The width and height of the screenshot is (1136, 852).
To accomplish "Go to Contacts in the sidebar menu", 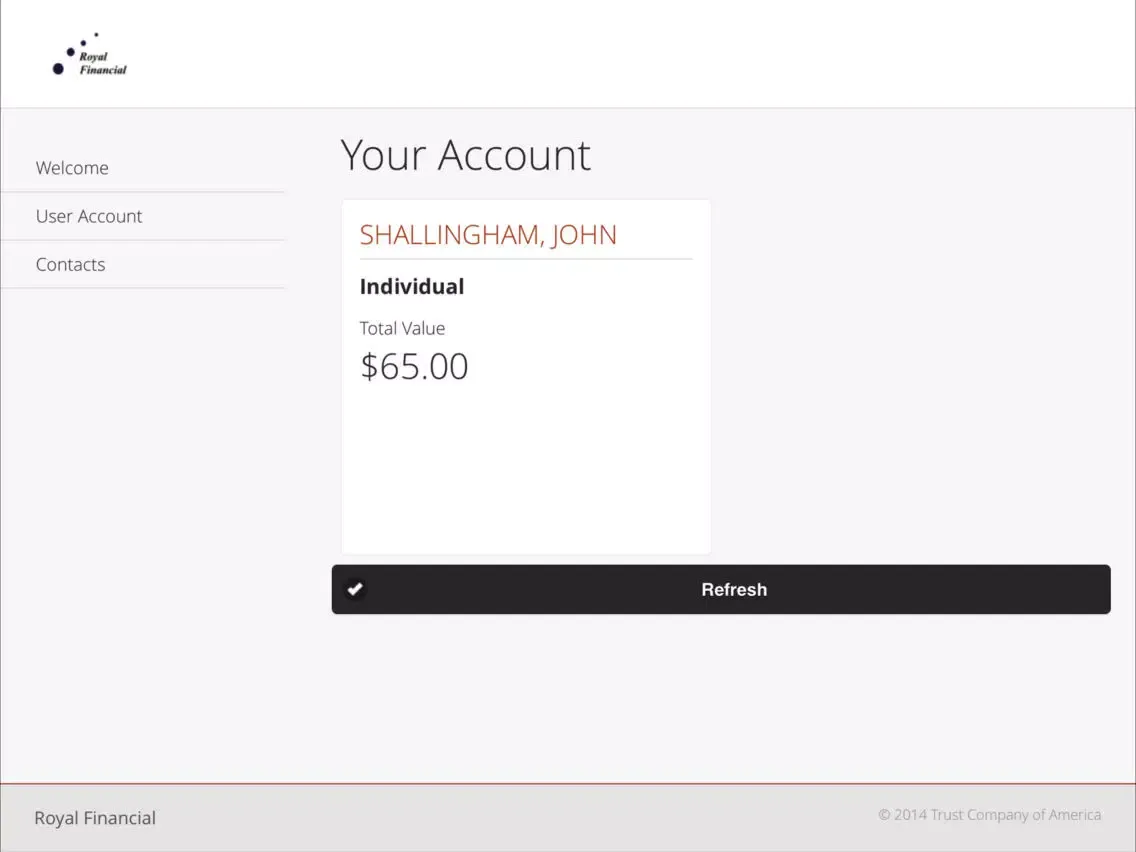I will (70, 265).
